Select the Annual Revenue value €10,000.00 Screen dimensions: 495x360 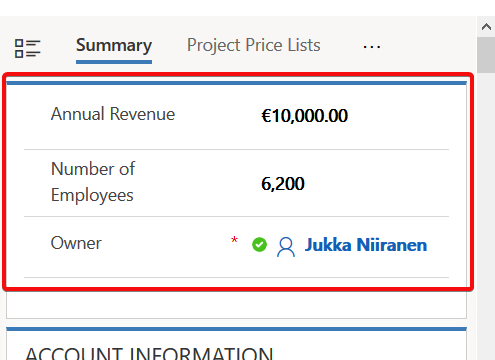click(304, 116)
